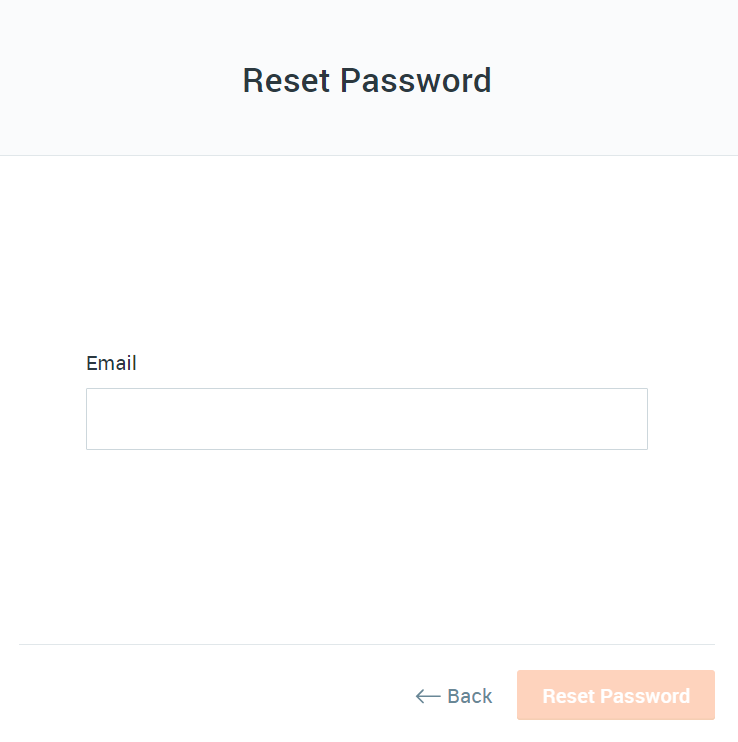The height and width of the screenshot is (742, 738).
Task: Select the back arrow next to Reset Password button
Action: point(428,696)
